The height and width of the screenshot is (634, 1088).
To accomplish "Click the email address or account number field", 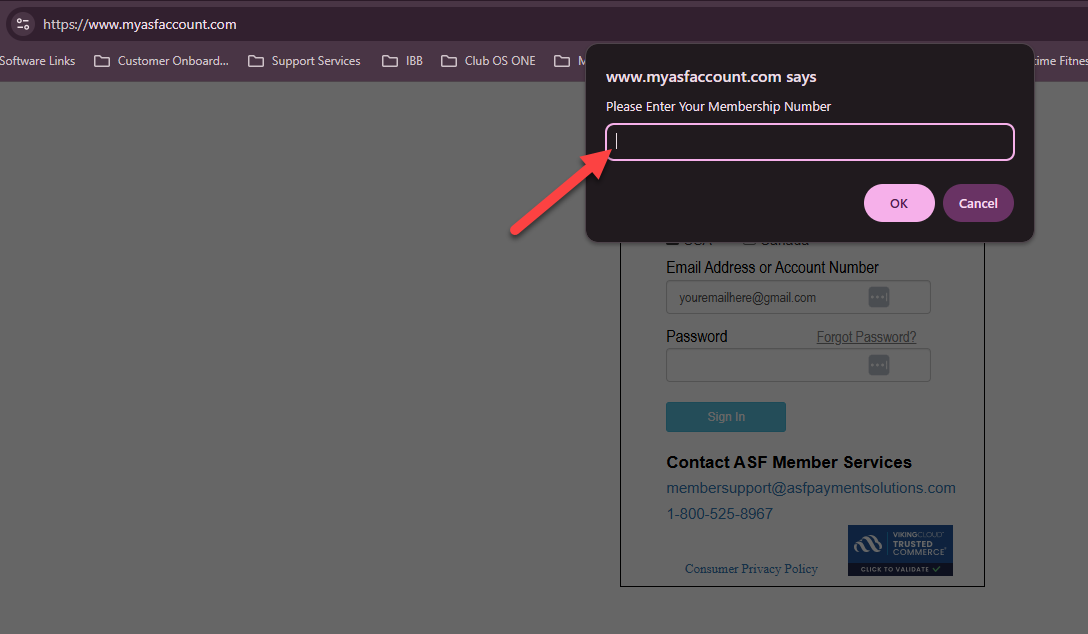I will [x=798, y=297].
